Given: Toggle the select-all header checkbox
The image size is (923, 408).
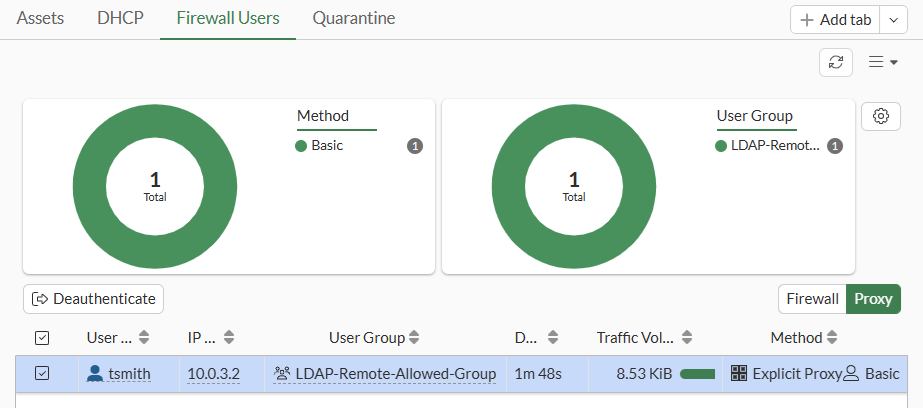Looking at the screenshot, I should click(42, 338).
